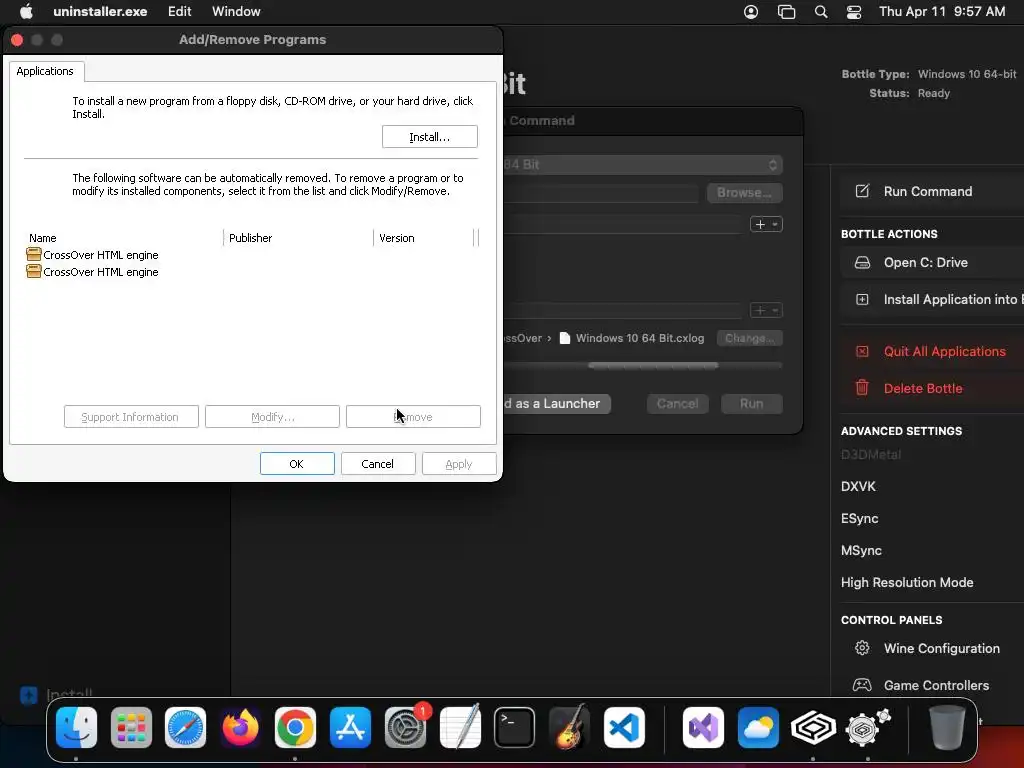This screenshot has height=768, width=1024.
Task: Click the Apply button
Action: (x=459, y=464)
